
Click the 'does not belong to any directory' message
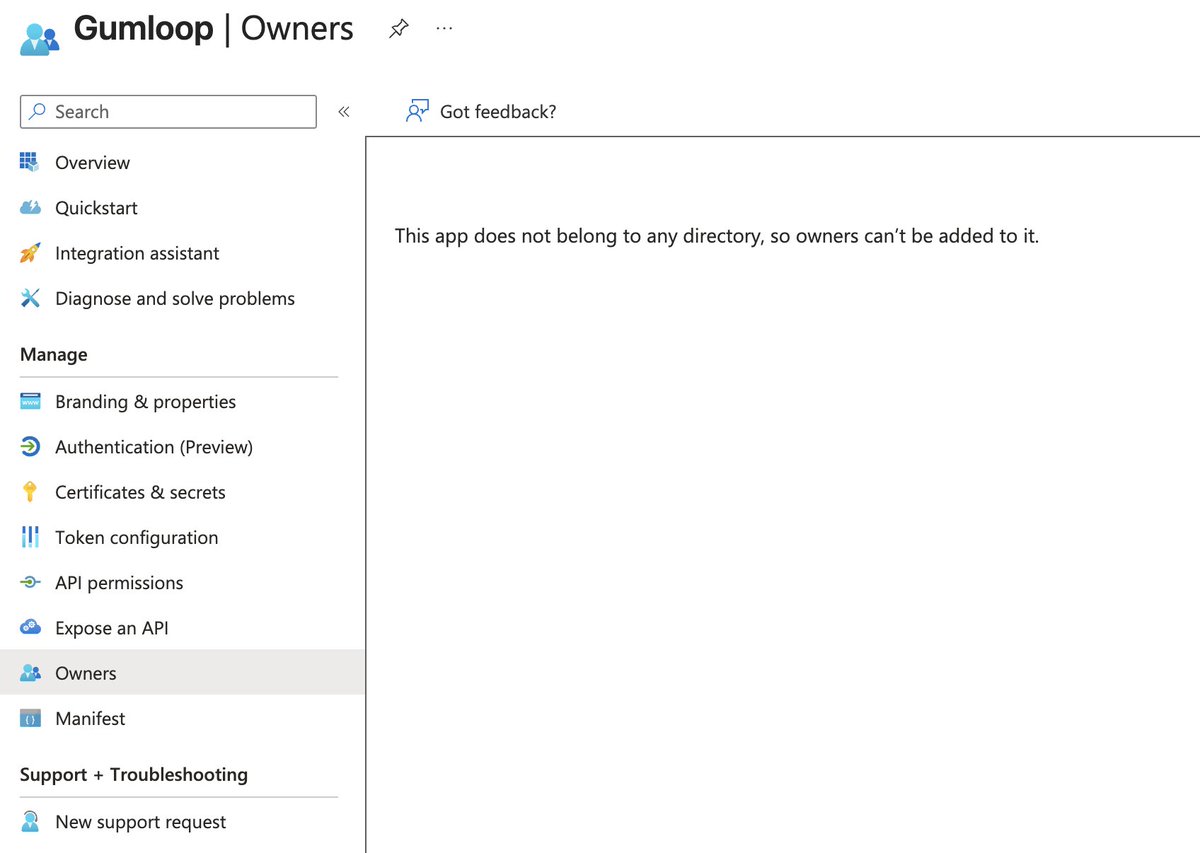(x=717, y=236)
